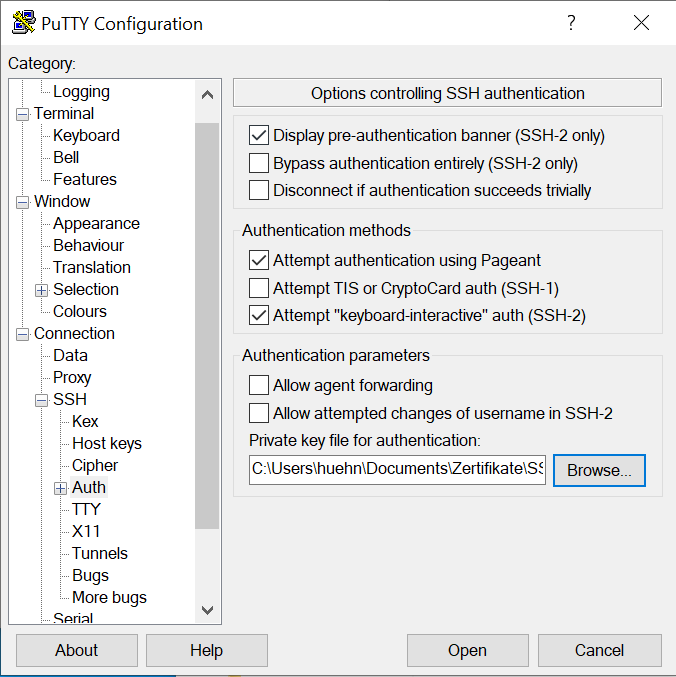The width and height of the screenshot is (676, 677).
Task: Select Tunnels in category tree
Action: coord(100,553)
